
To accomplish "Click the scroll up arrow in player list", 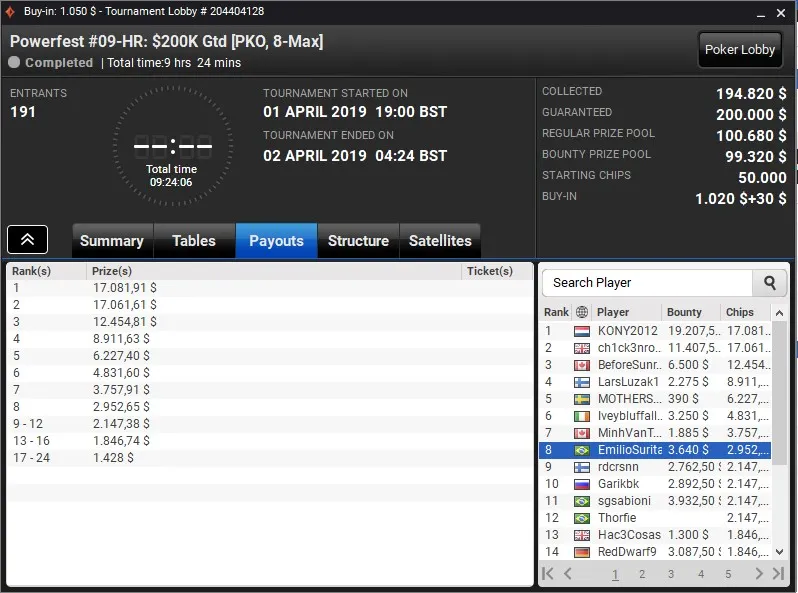I will (779, 313).
